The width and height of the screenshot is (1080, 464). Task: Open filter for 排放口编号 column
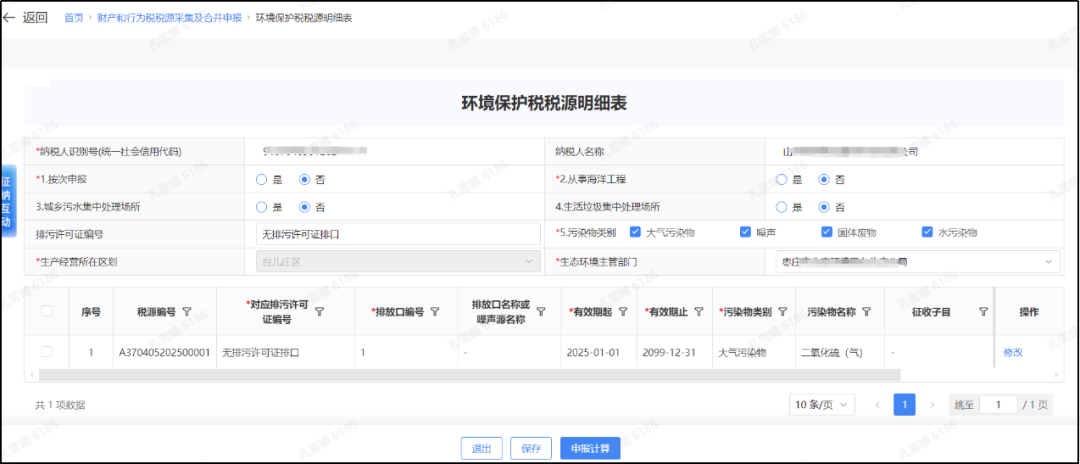(x=435, y=312)
